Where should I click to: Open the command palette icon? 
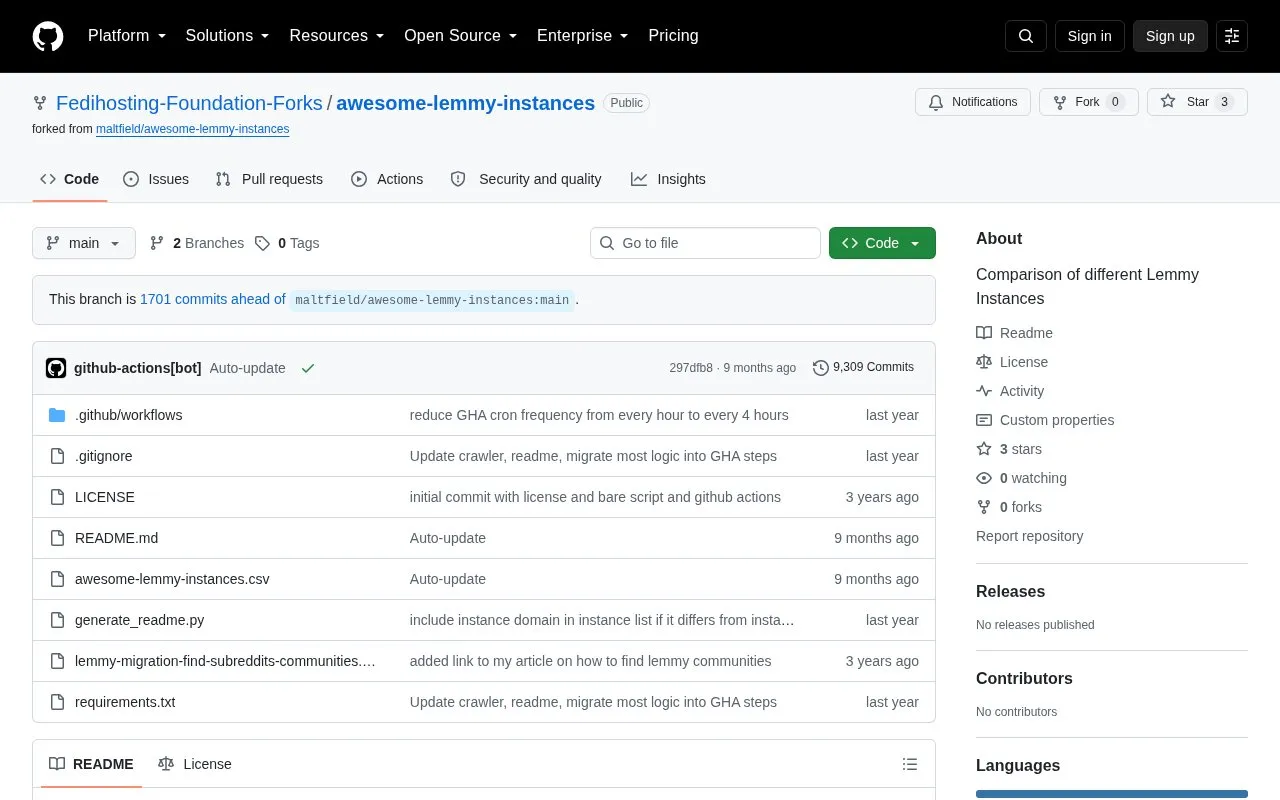click(1232, 36)
